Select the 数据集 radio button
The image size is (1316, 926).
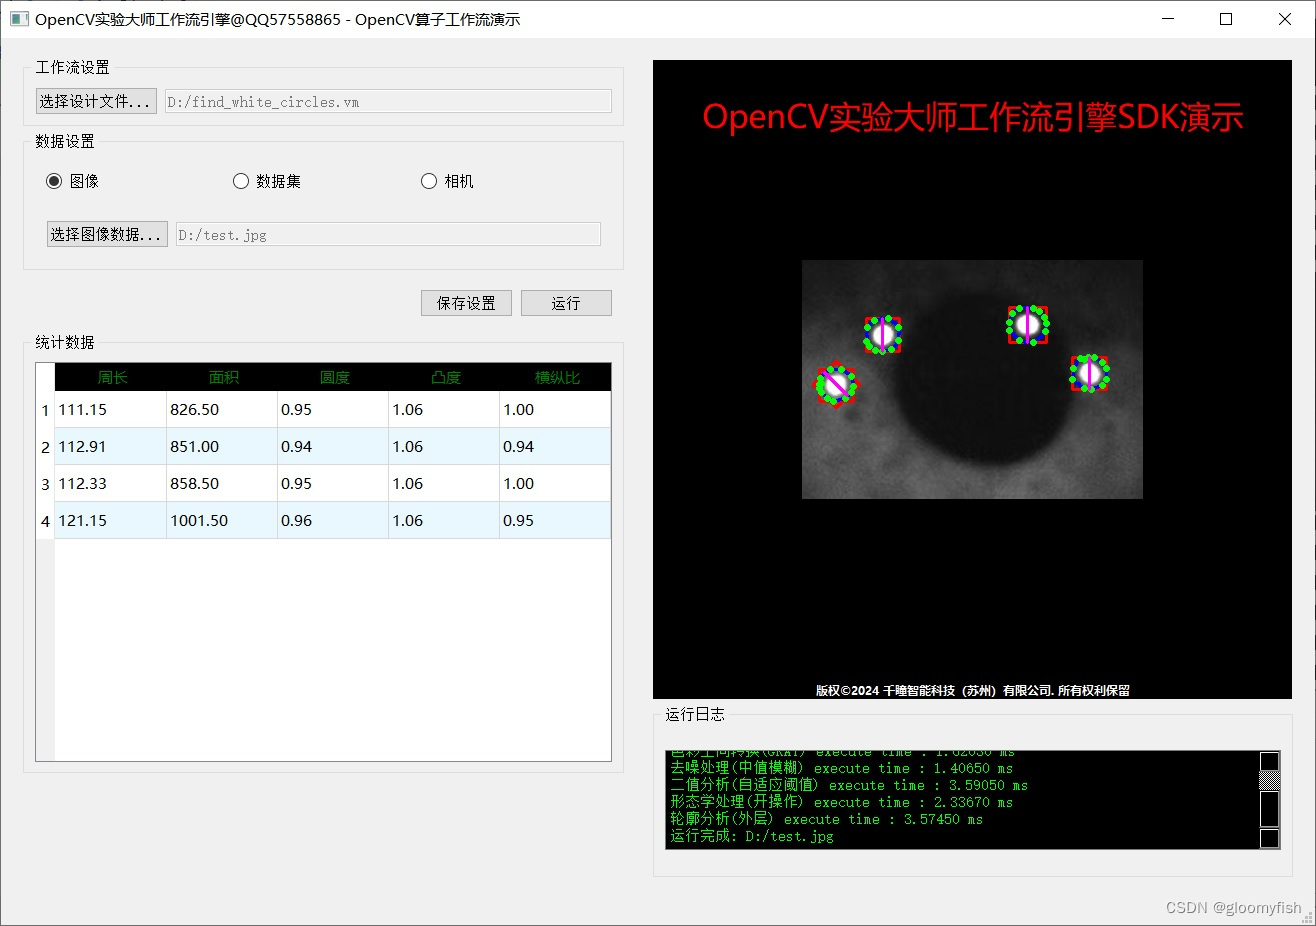pyautogui.click(x=241, y=181)
